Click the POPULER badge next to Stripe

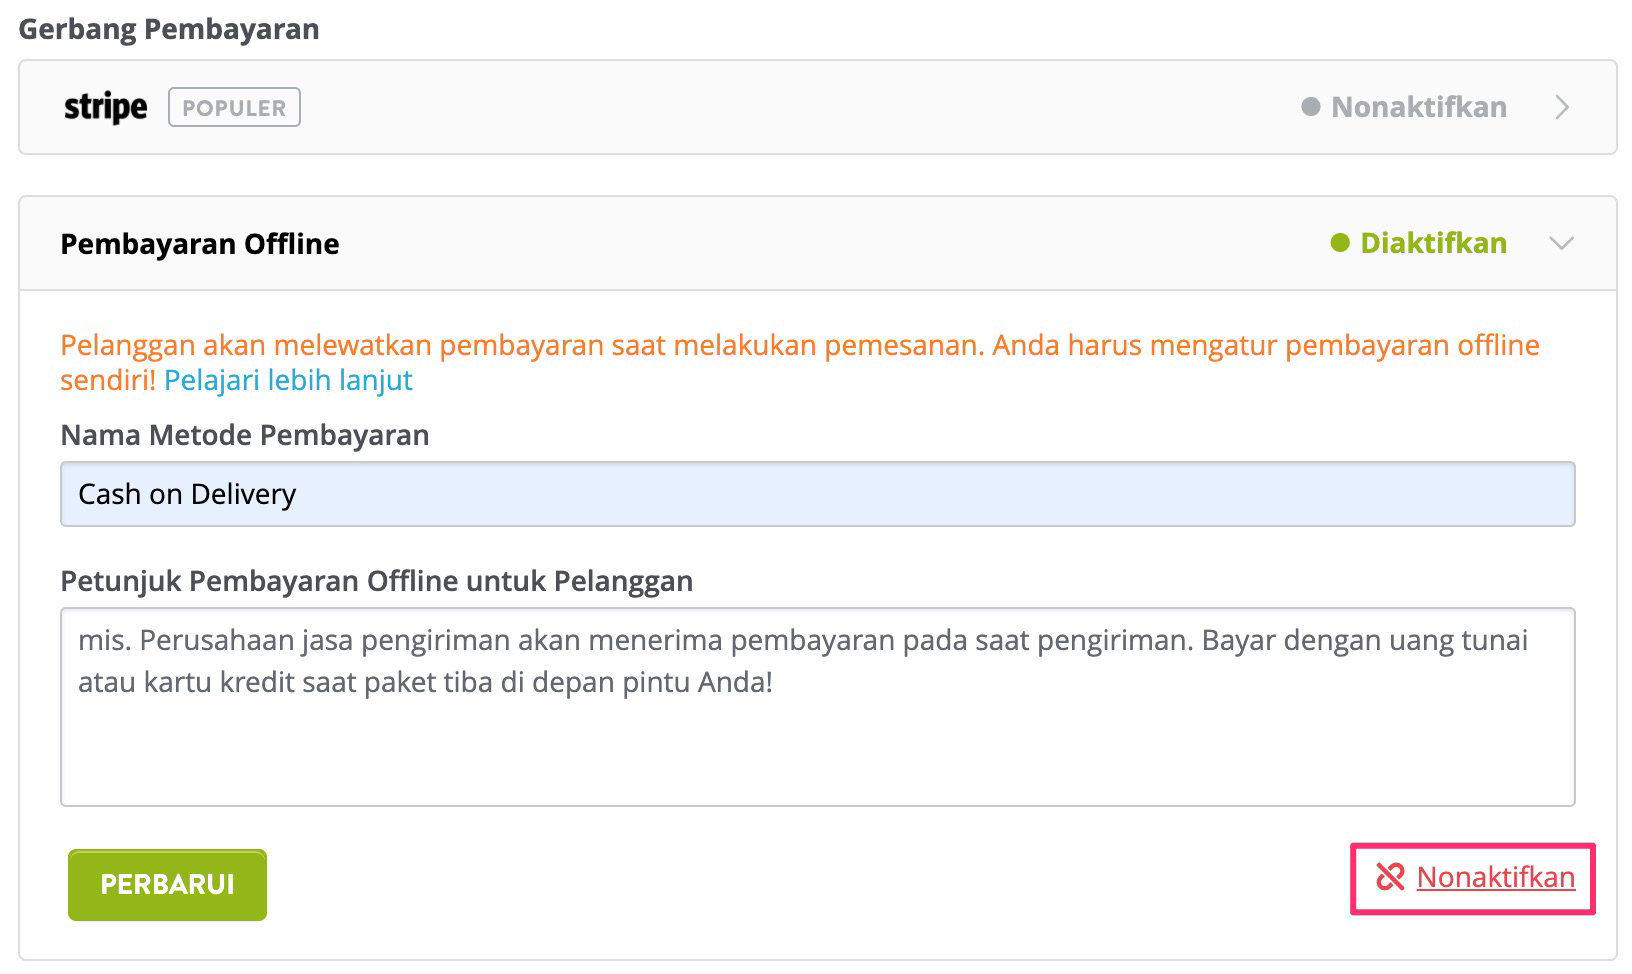click(x=234, y=108)
